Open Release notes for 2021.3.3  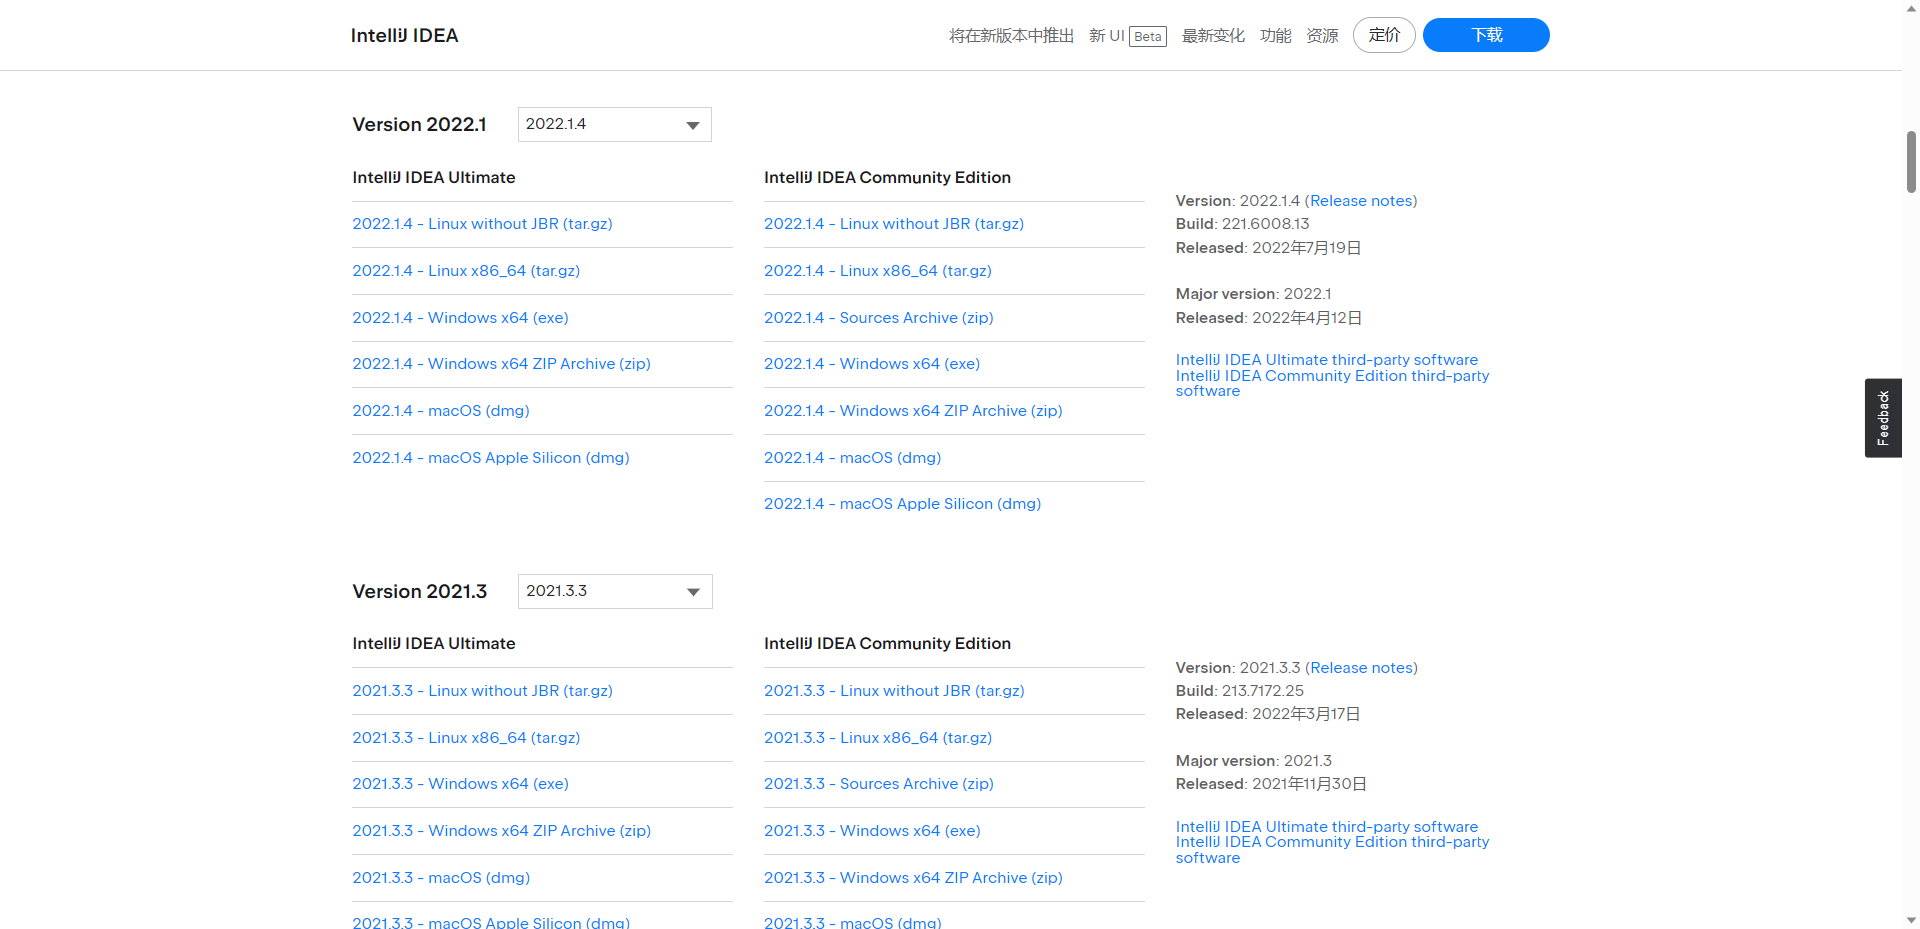coord(1361,668)
